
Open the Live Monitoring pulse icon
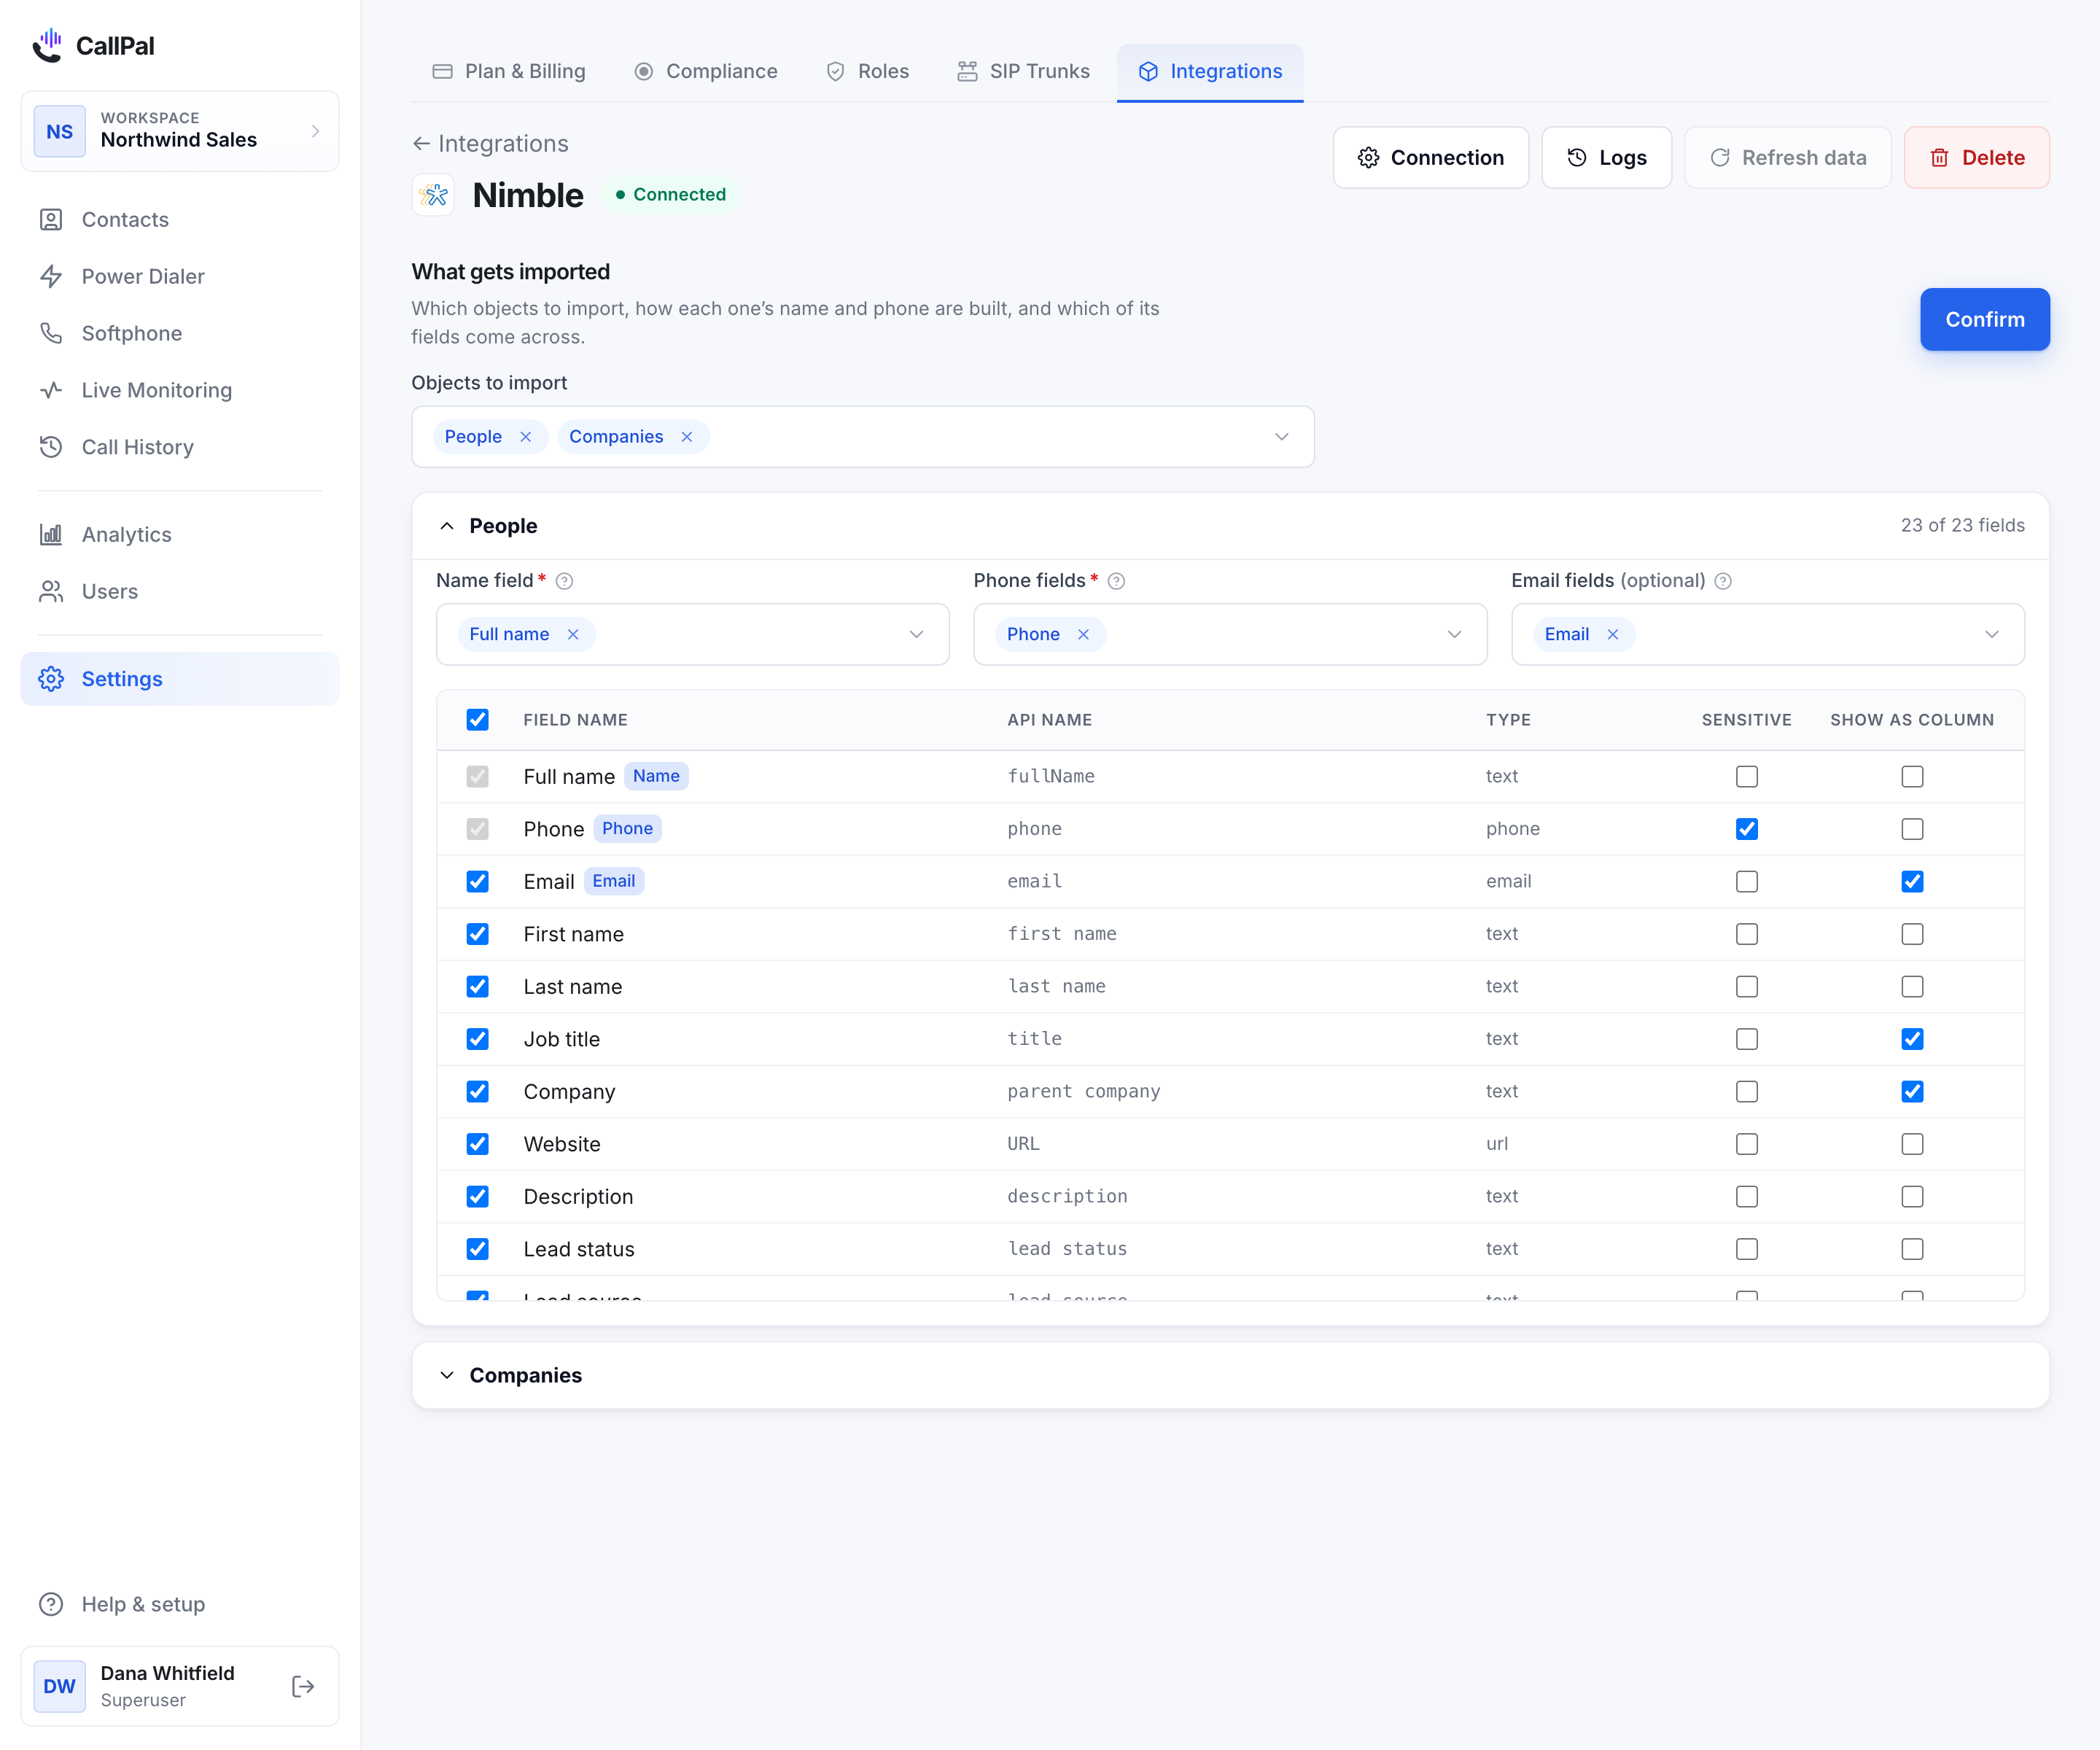coord(51,390)
